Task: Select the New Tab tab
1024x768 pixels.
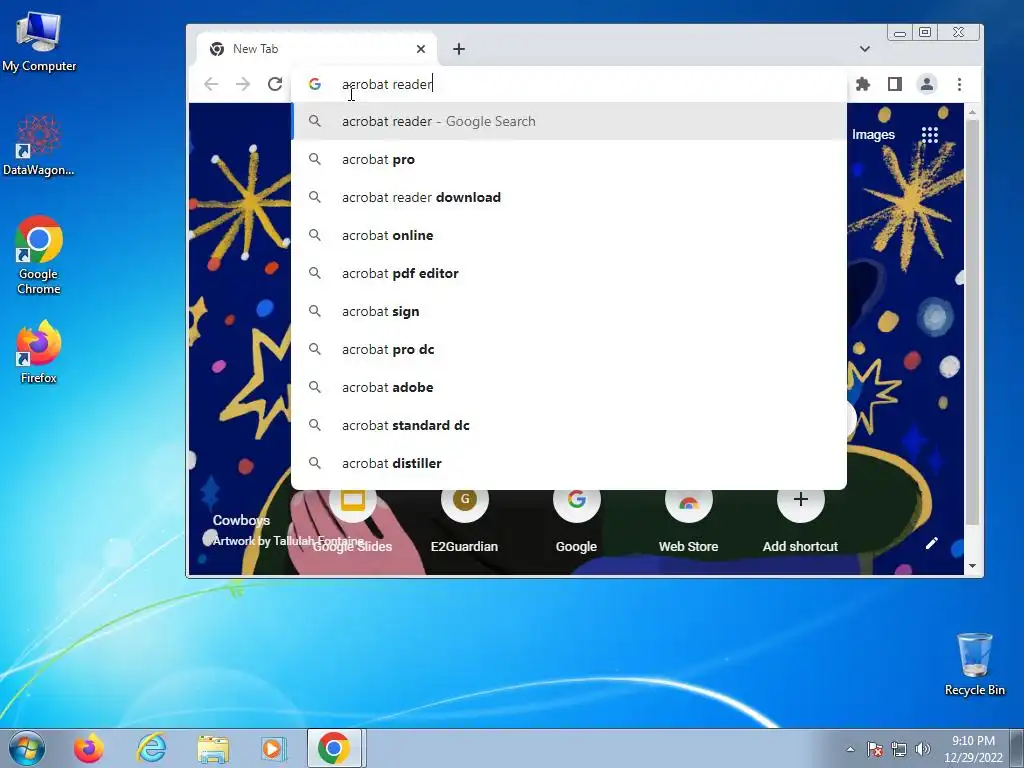Action: click(x=317, y=49)
